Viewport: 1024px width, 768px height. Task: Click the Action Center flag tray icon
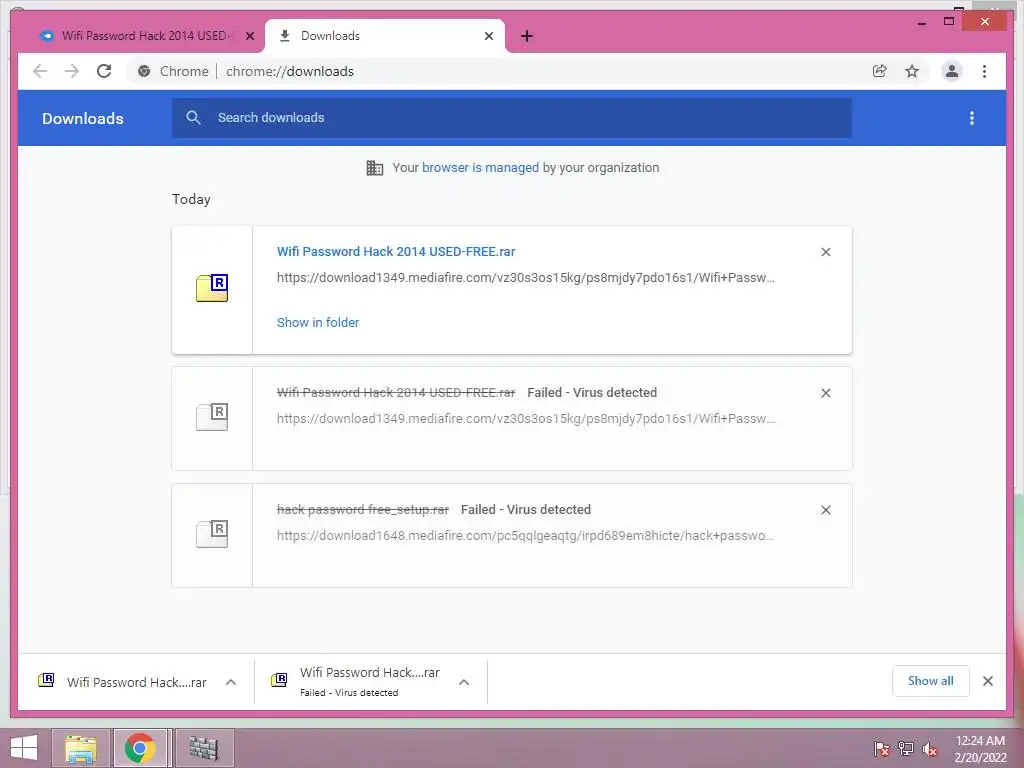(x=881, y=749)
